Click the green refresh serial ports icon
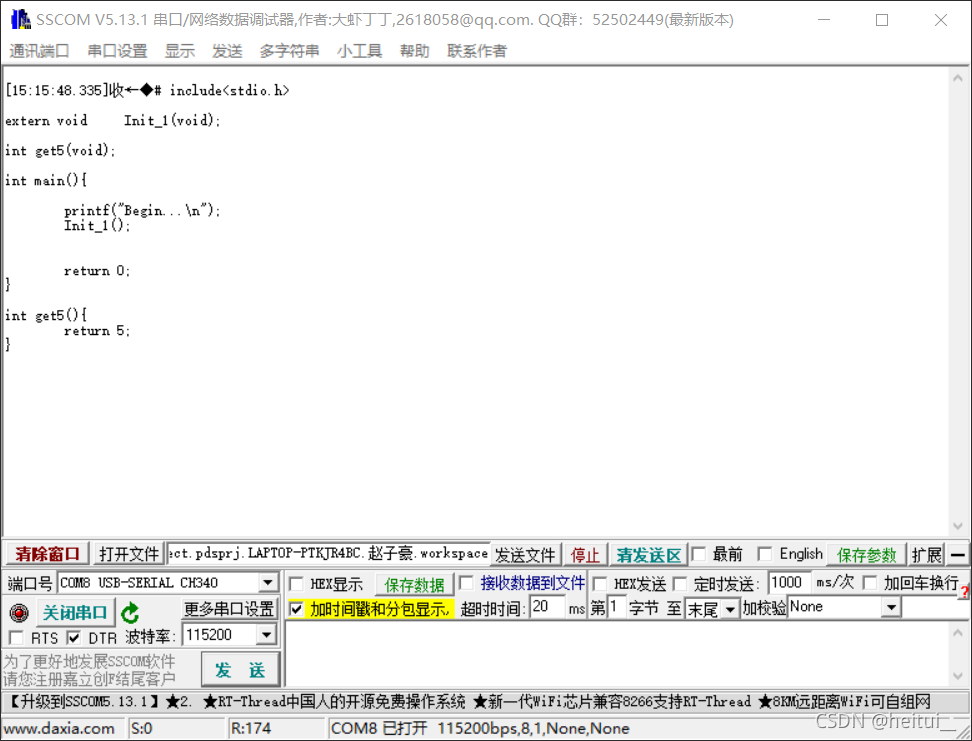Screen dimensions: 972x741 coord(131,611)
